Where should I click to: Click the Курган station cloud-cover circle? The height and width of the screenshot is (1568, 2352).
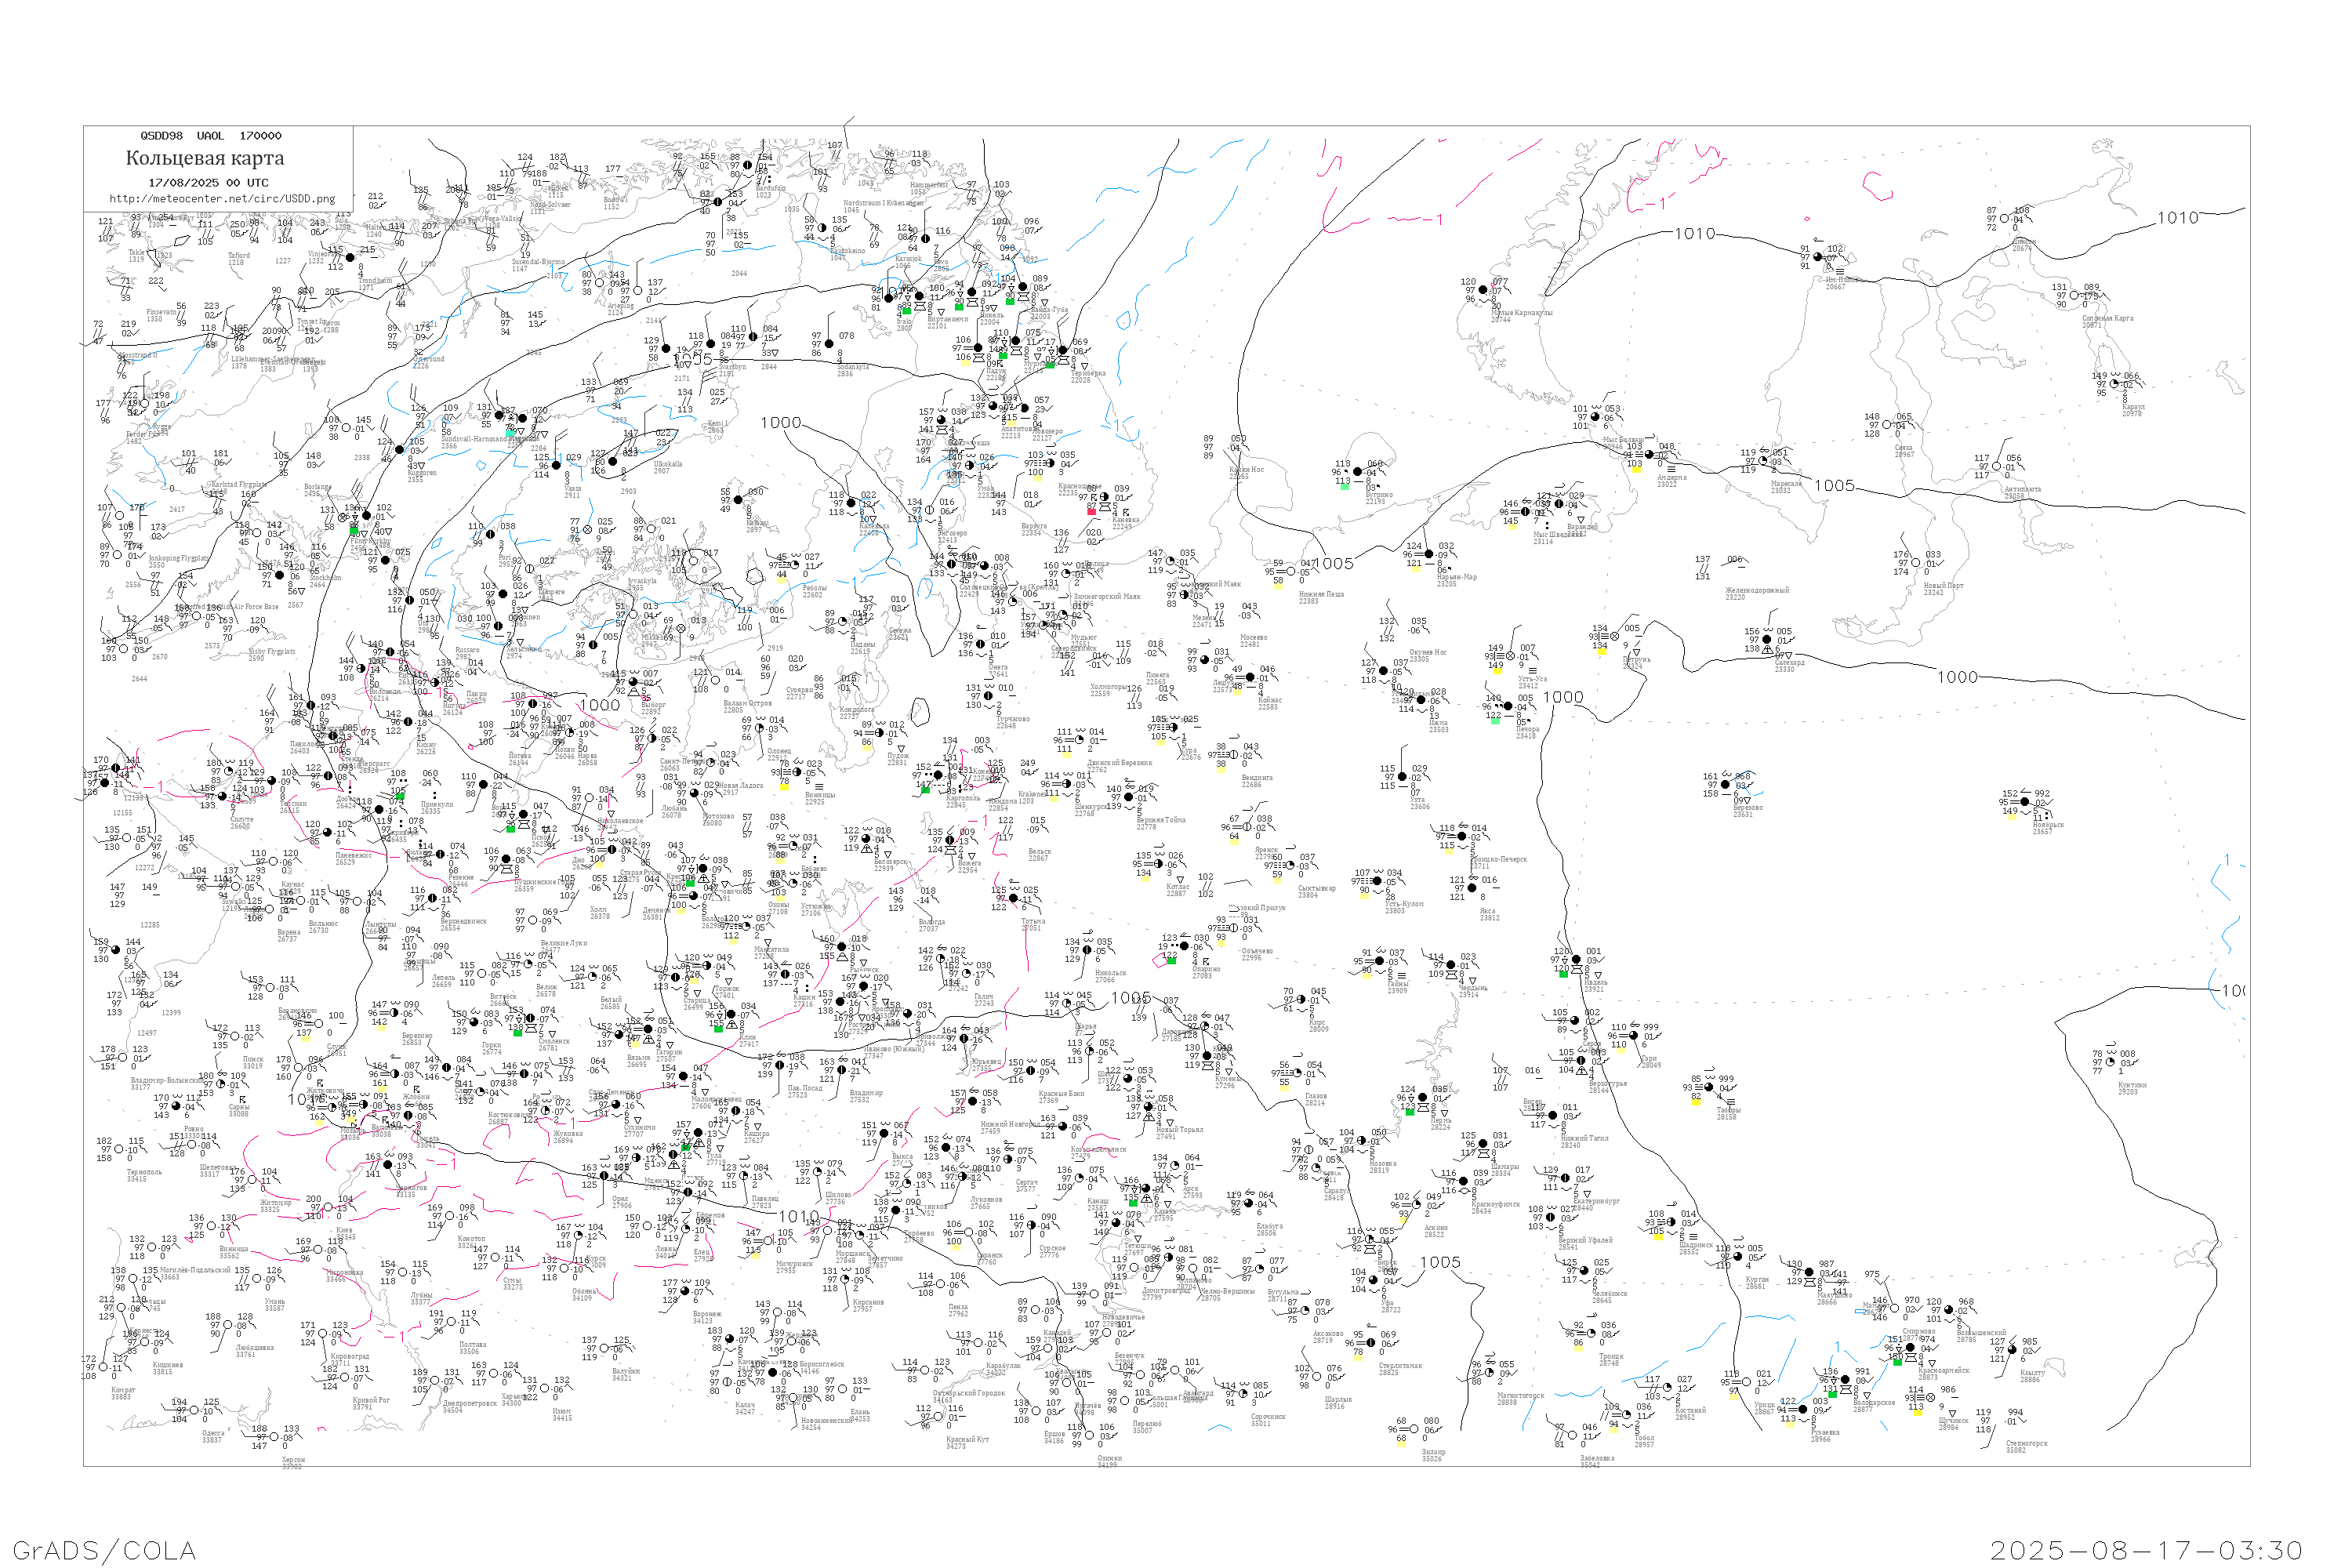[1738, 1257]
